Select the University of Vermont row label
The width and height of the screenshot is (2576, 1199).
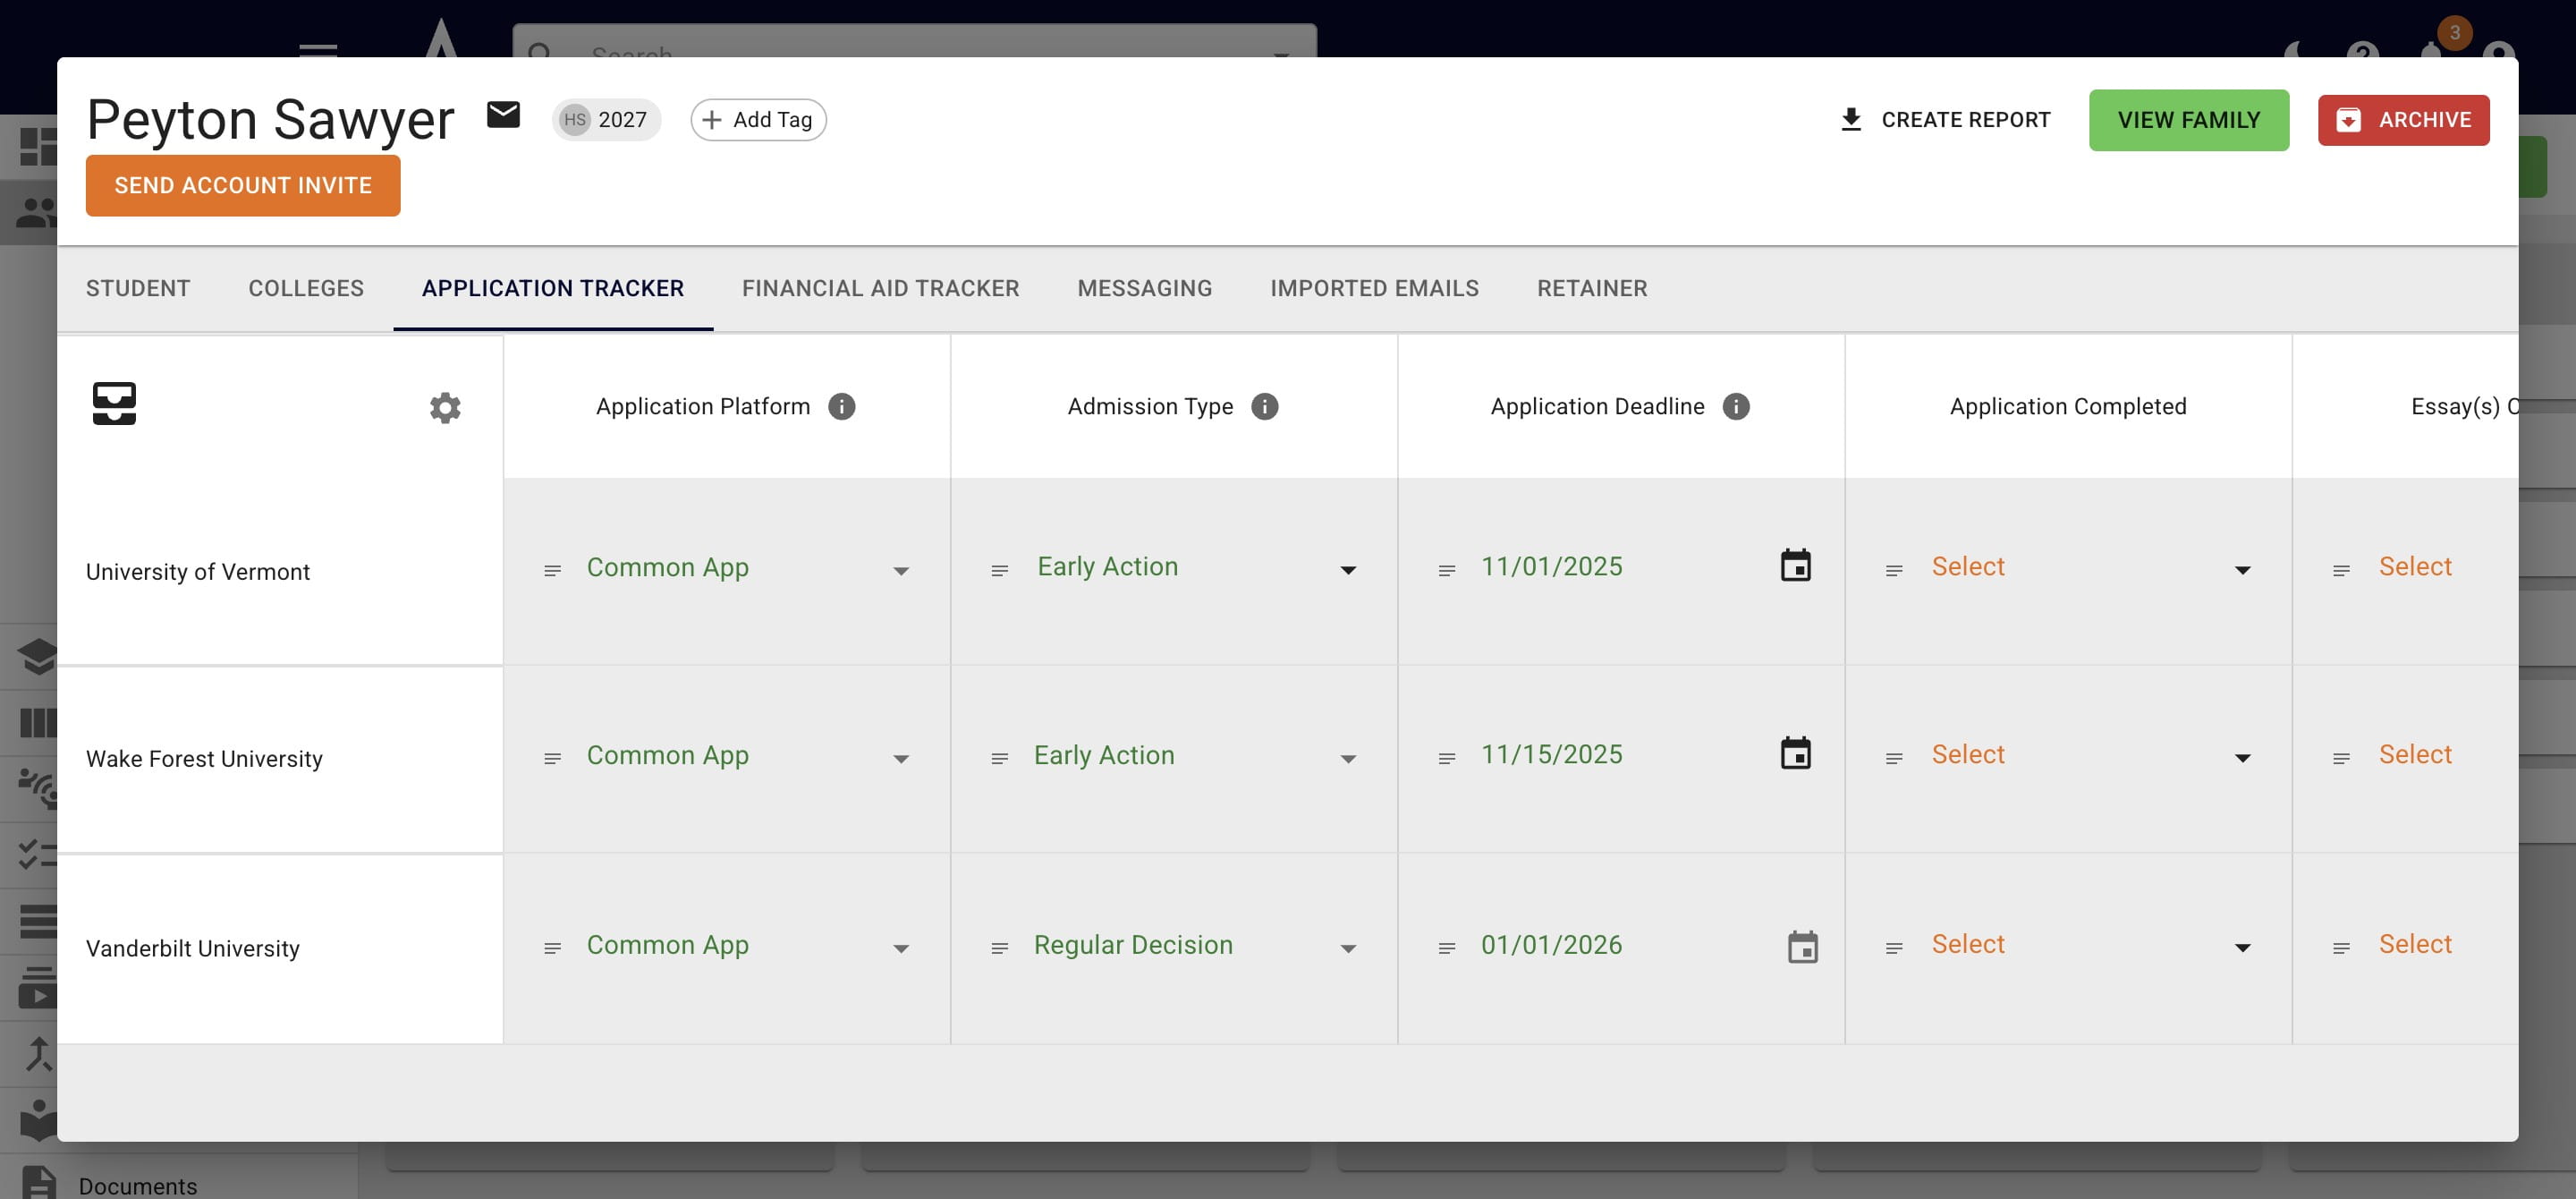click(x=198, y=572)
